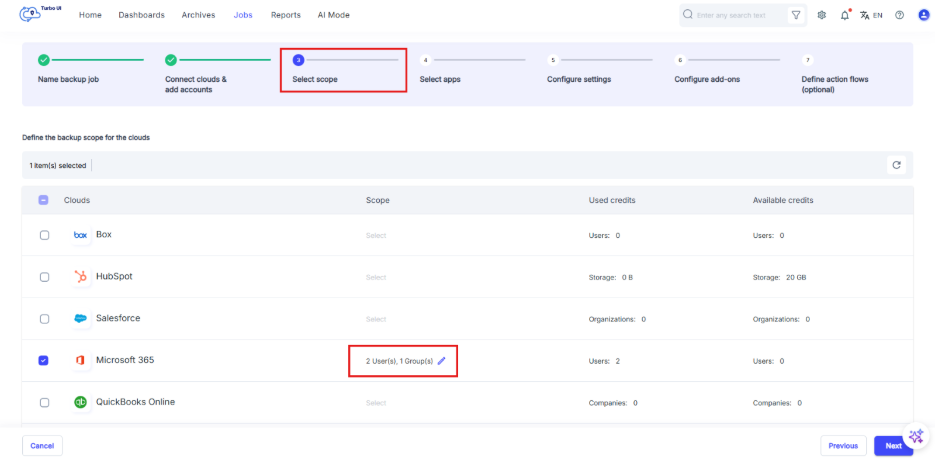The height and width of the screenshot is (463, 936).
Task: Open the EN language dropdown
Action: pyautogui.click(x=871, y=15)
